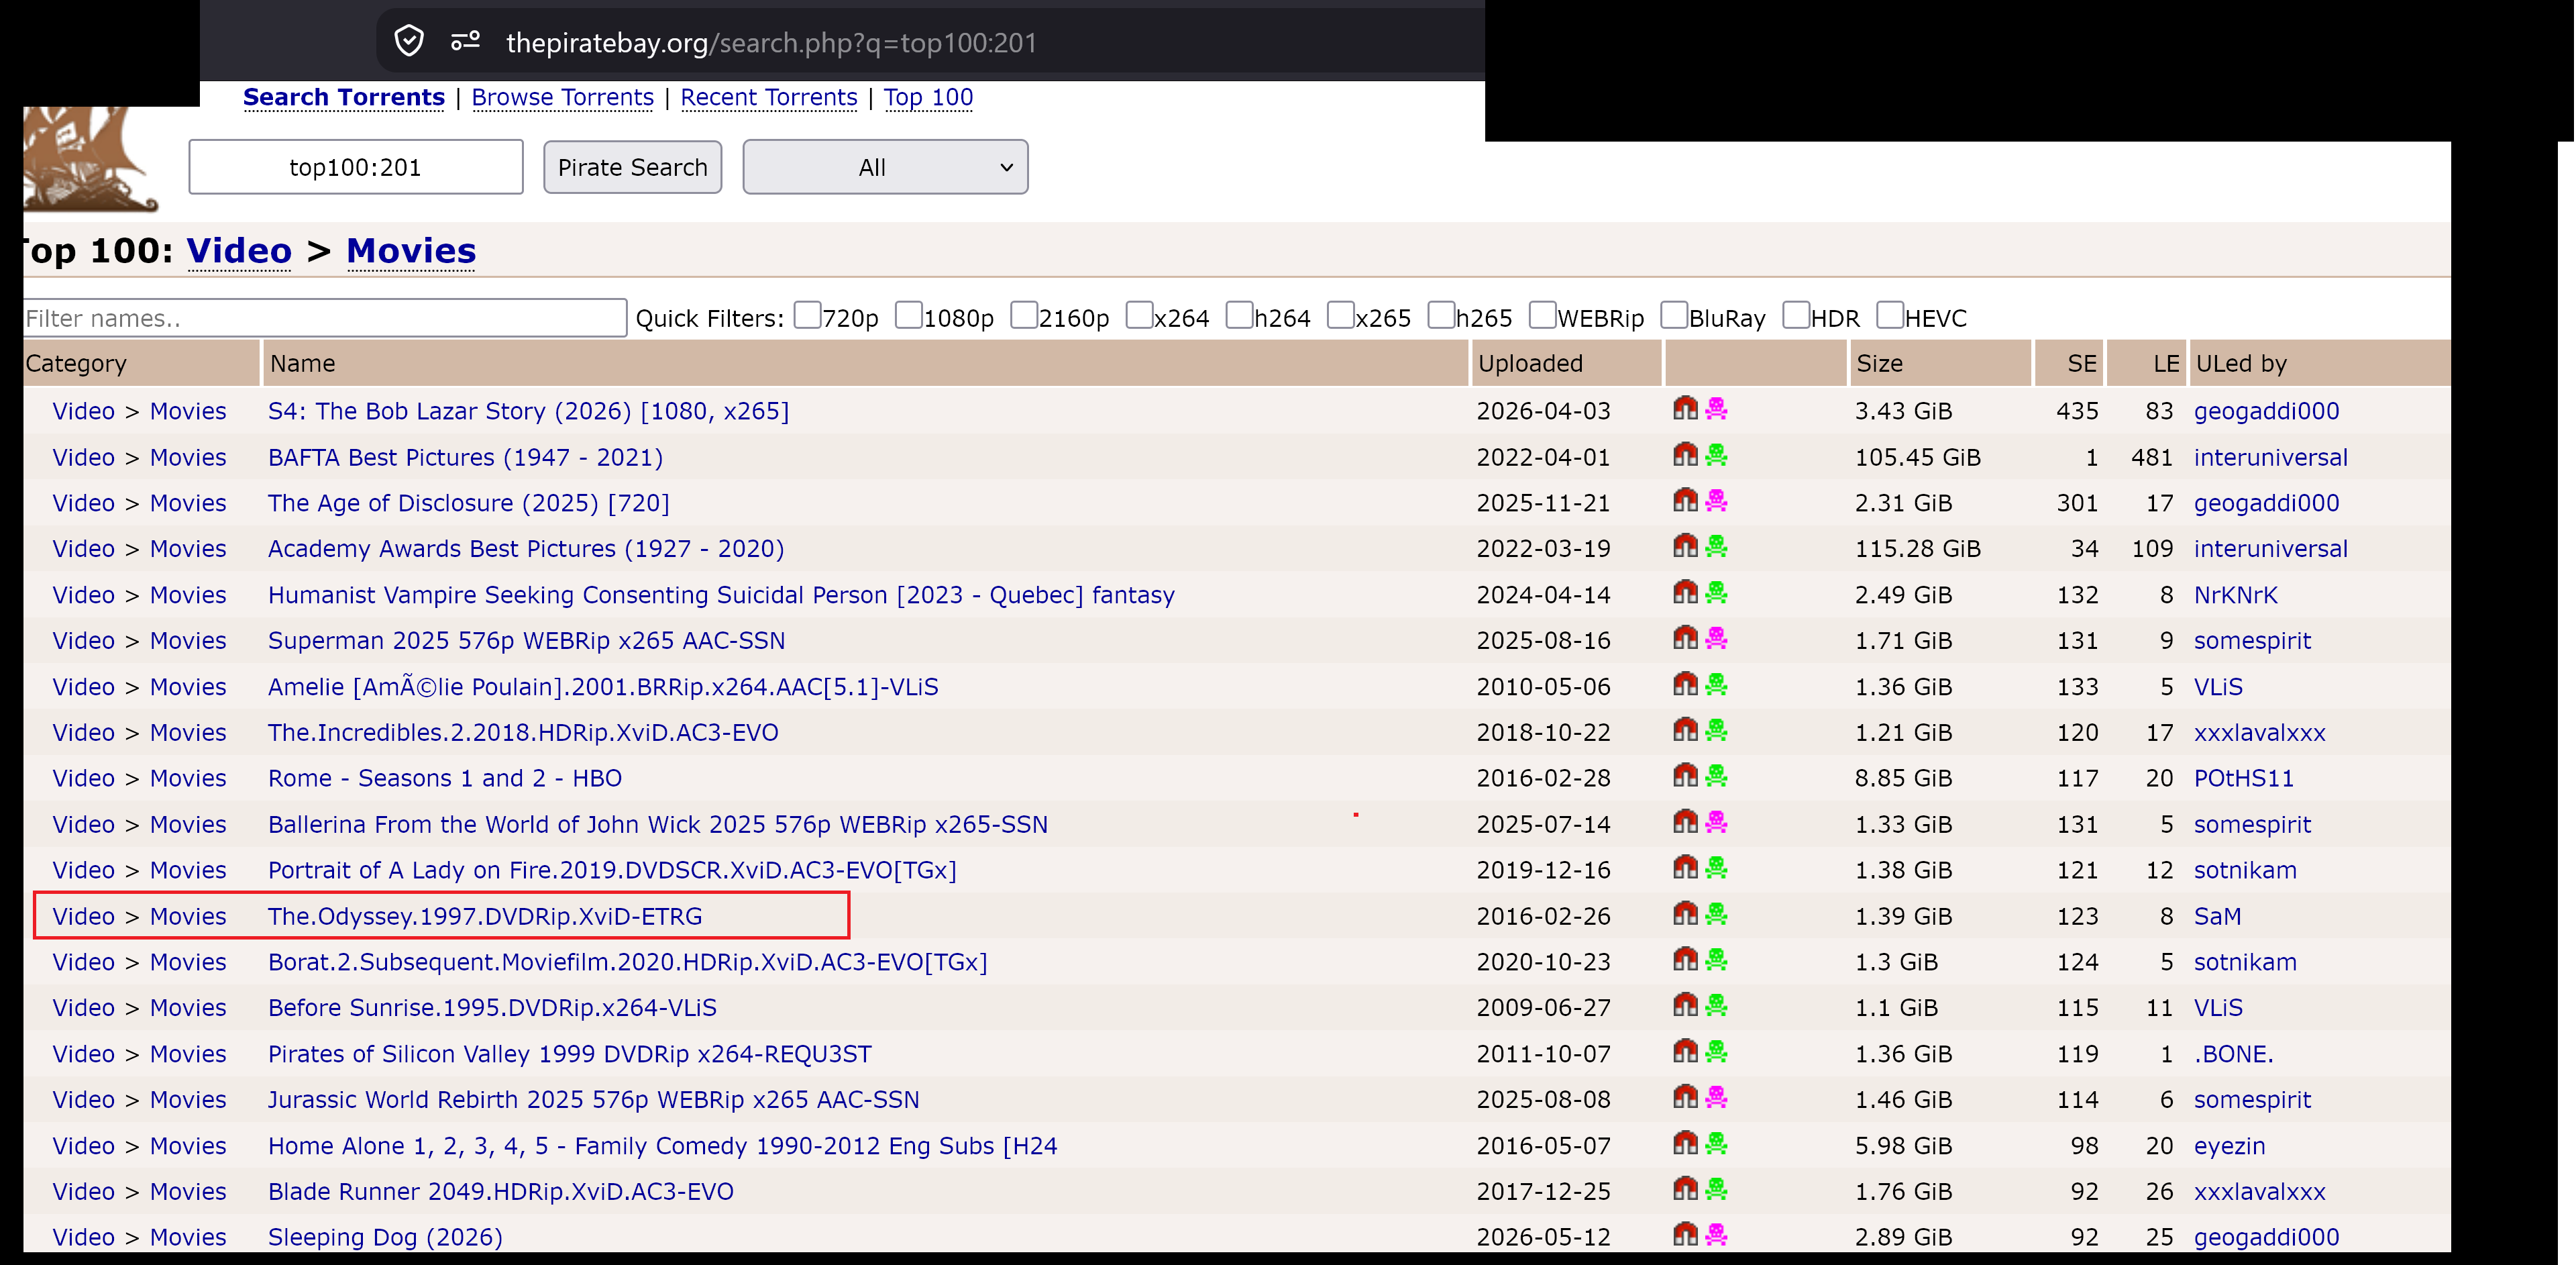
Task: Click the Pirate Search button
Action: [632, 167]
